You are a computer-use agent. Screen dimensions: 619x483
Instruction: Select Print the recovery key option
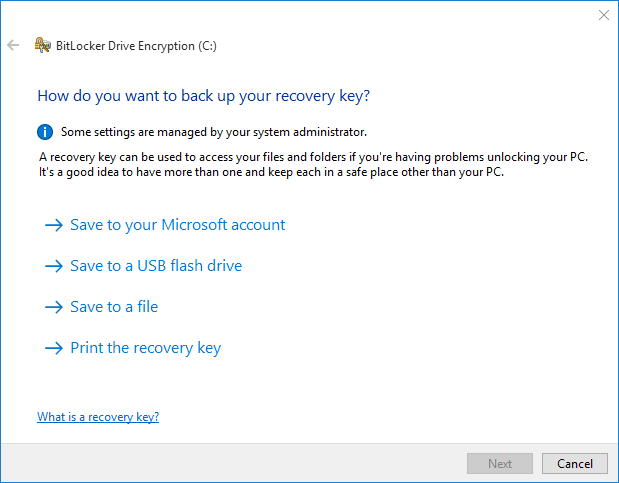click(145, 348)
